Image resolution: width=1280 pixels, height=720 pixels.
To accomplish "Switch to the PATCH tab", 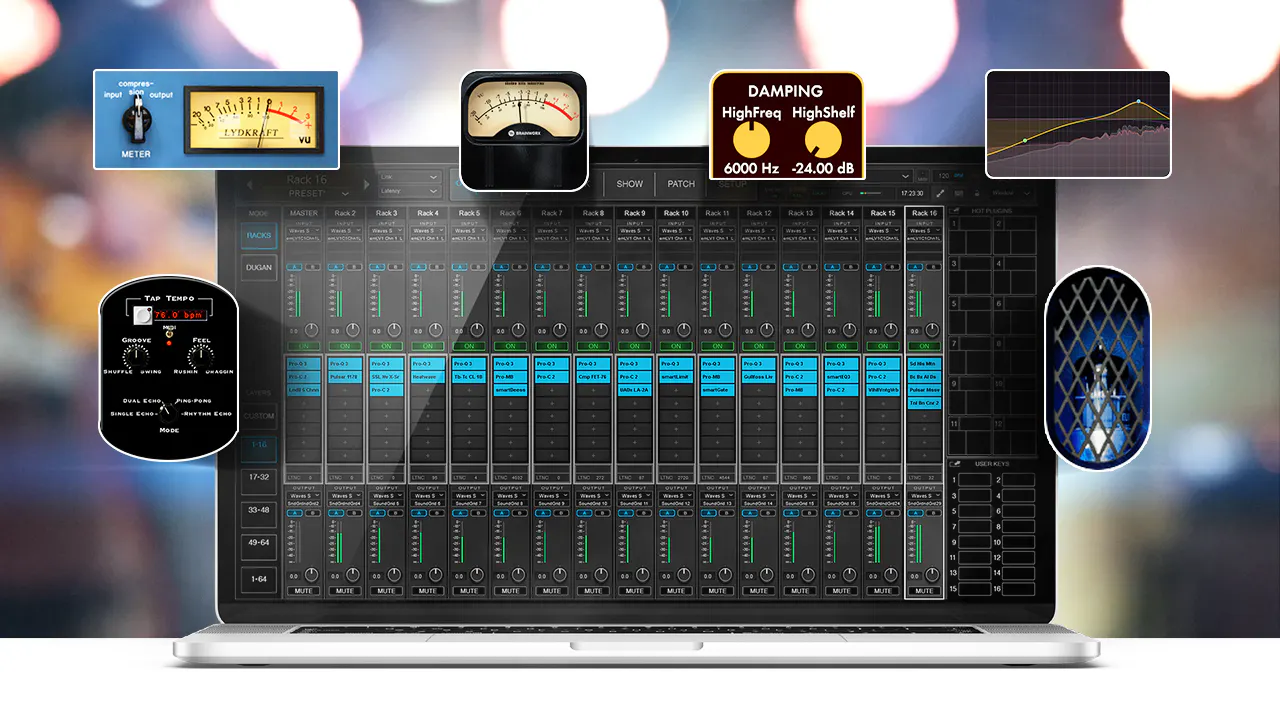I will tap(681, 184).
